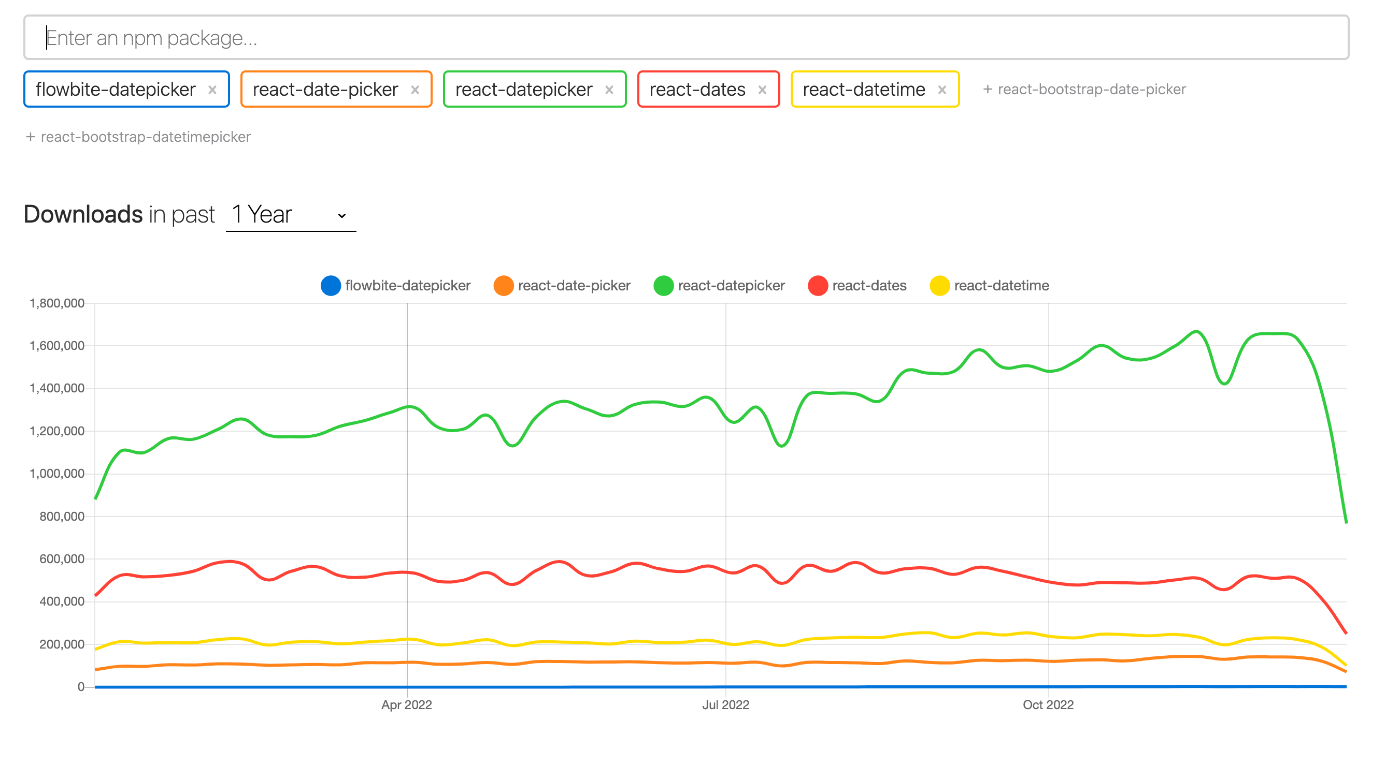This screenshot has height=765, width=1400.
Task: Toggle react-date-picker orange legend dot
Action: pos(504,286)
